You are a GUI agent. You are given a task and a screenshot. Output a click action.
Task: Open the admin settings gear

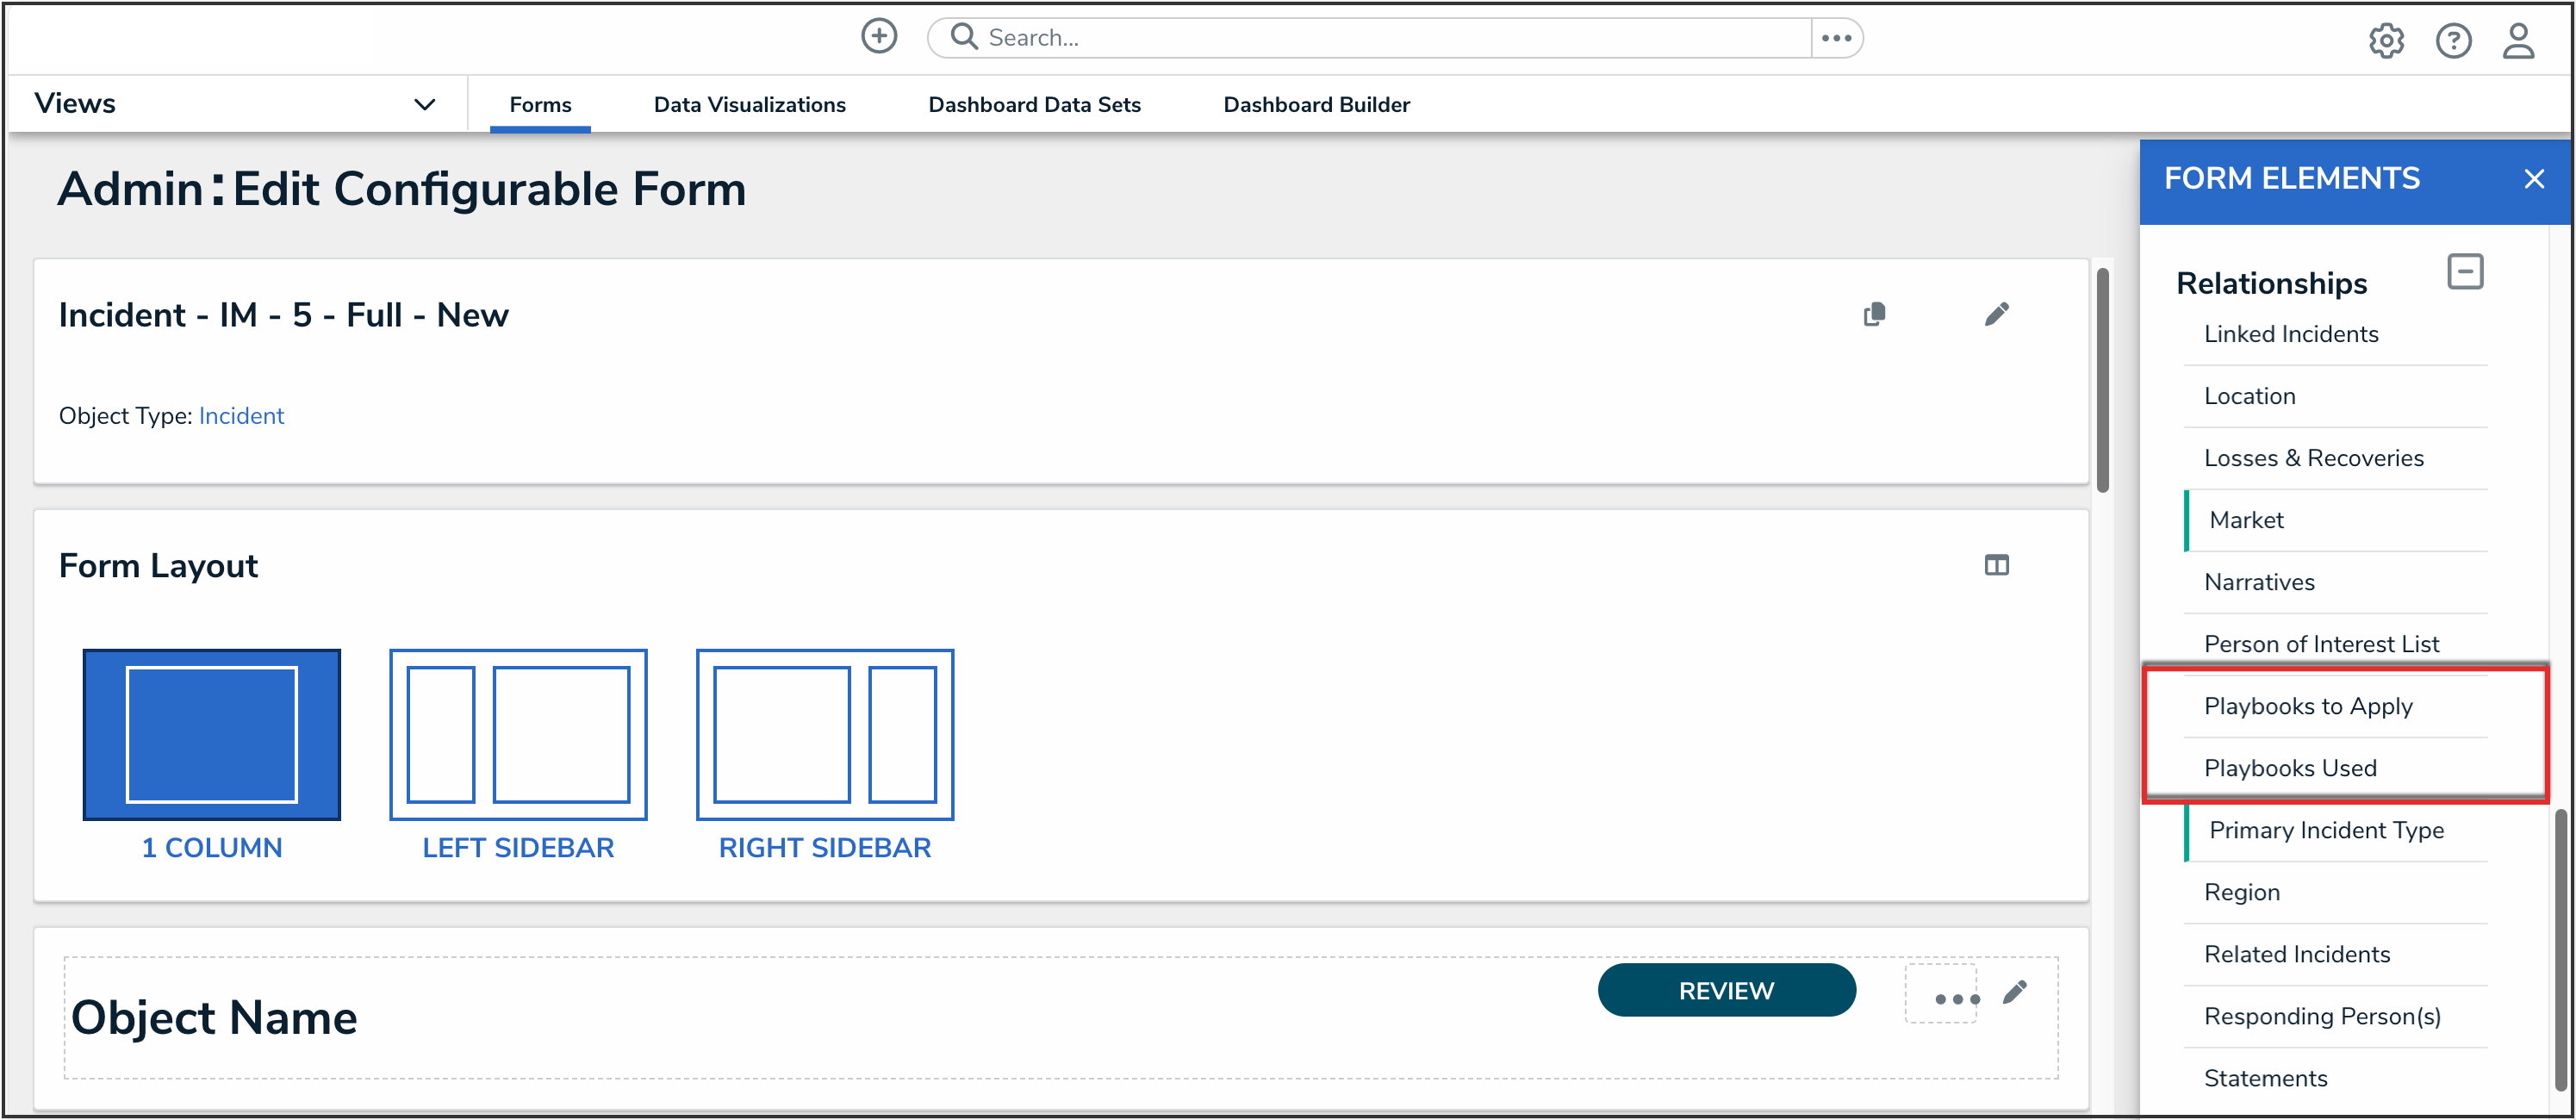pos(2386,41)
